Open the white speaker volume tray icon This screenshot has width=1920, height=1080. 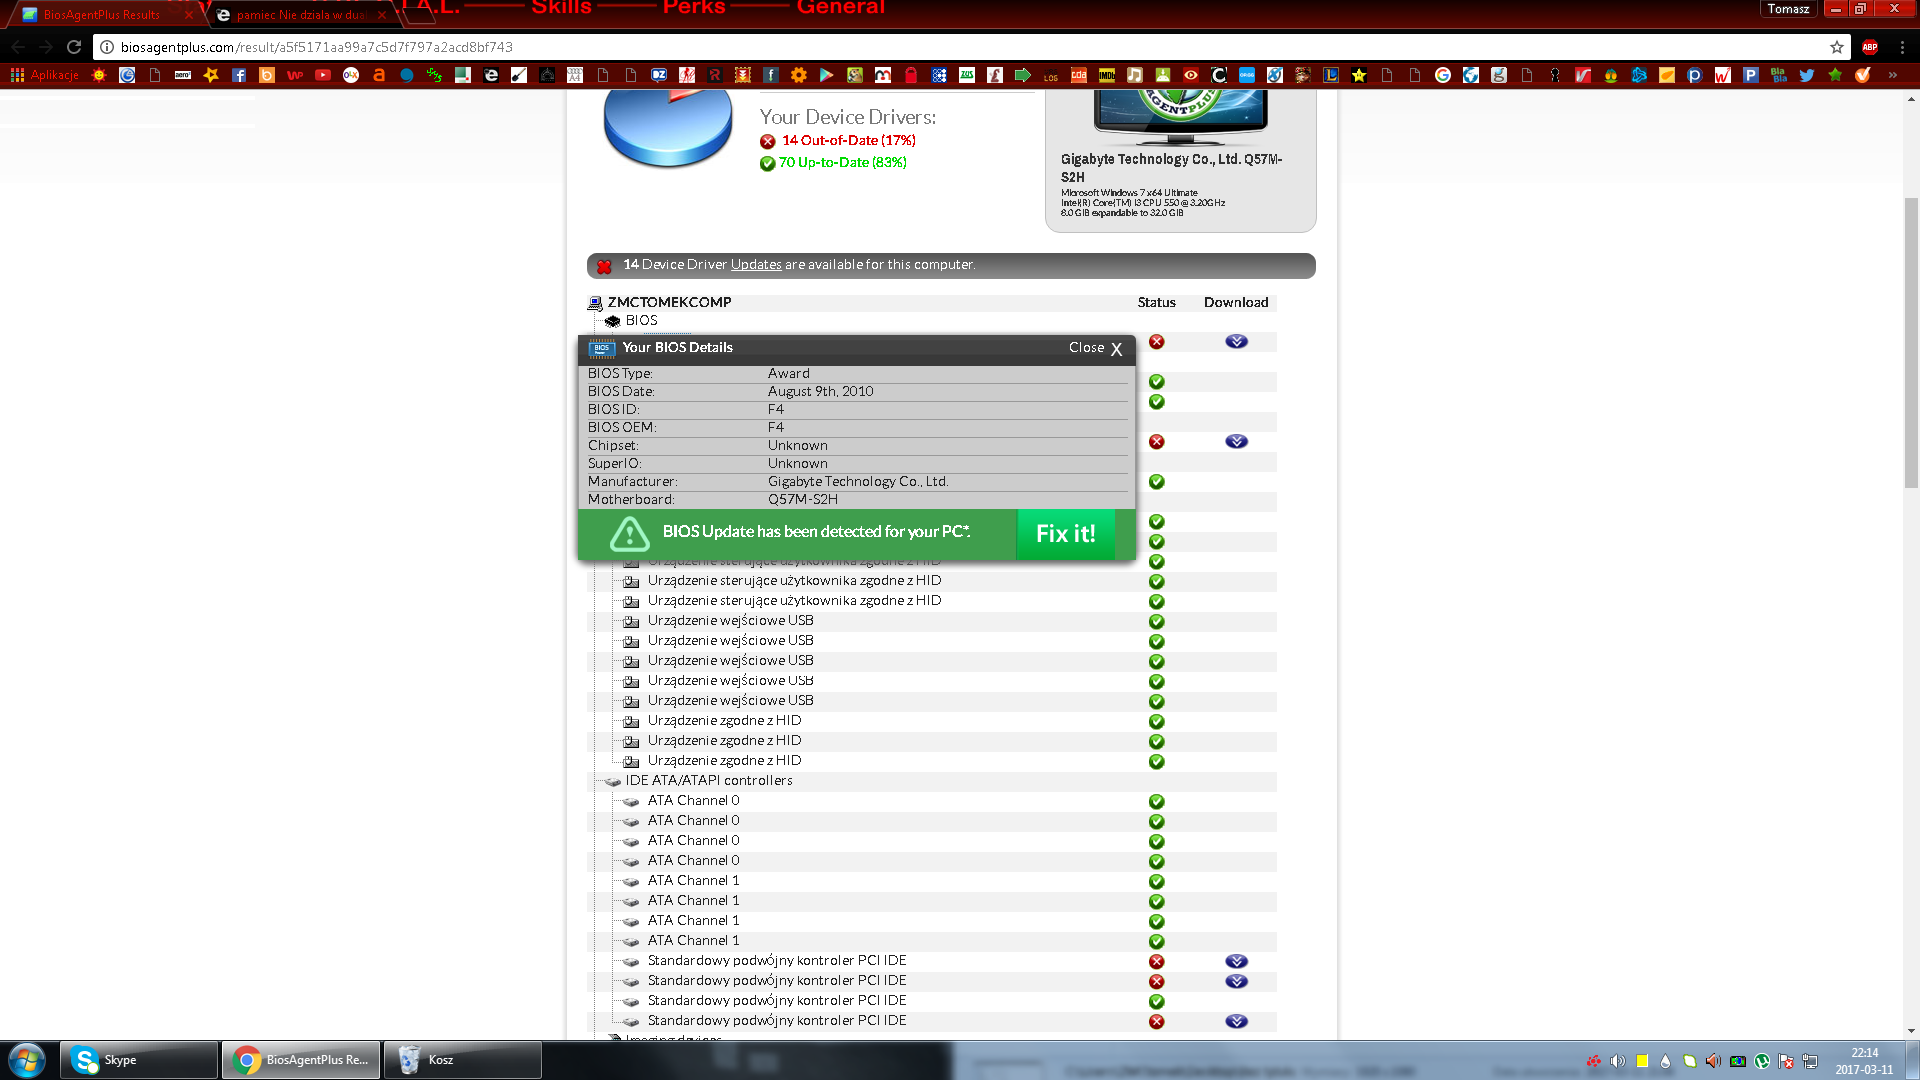(1617, 1061)
